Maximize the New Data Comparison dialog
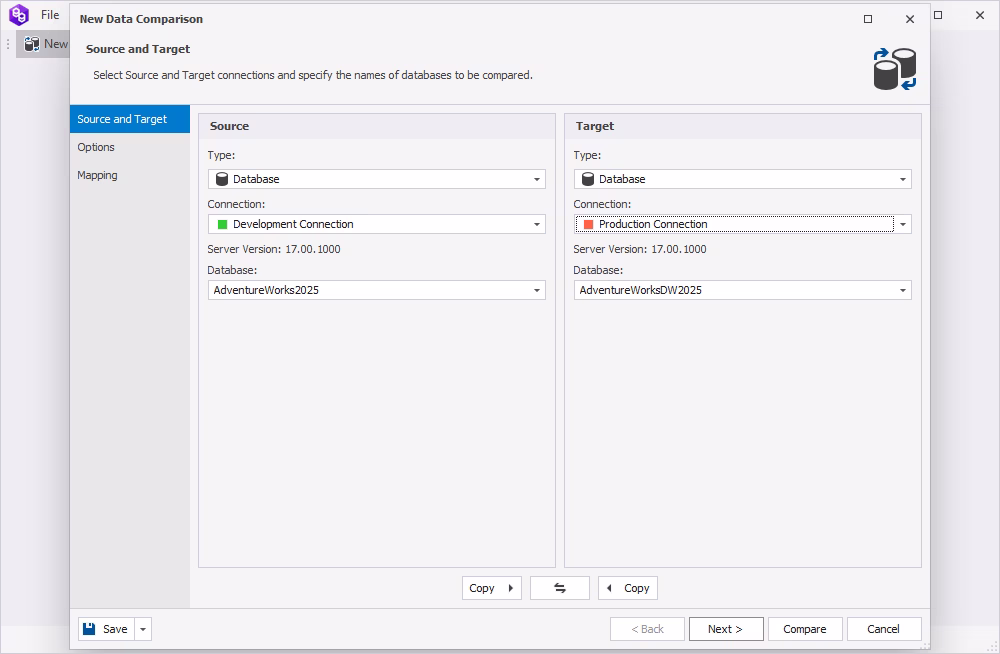1000x654 pixels. click(868, 19)
